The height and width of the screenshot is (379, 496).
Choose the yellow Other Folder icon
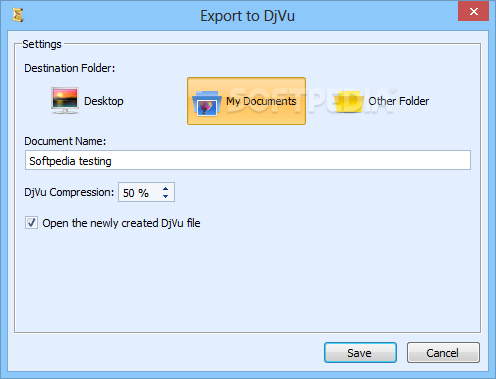point(349,101)
